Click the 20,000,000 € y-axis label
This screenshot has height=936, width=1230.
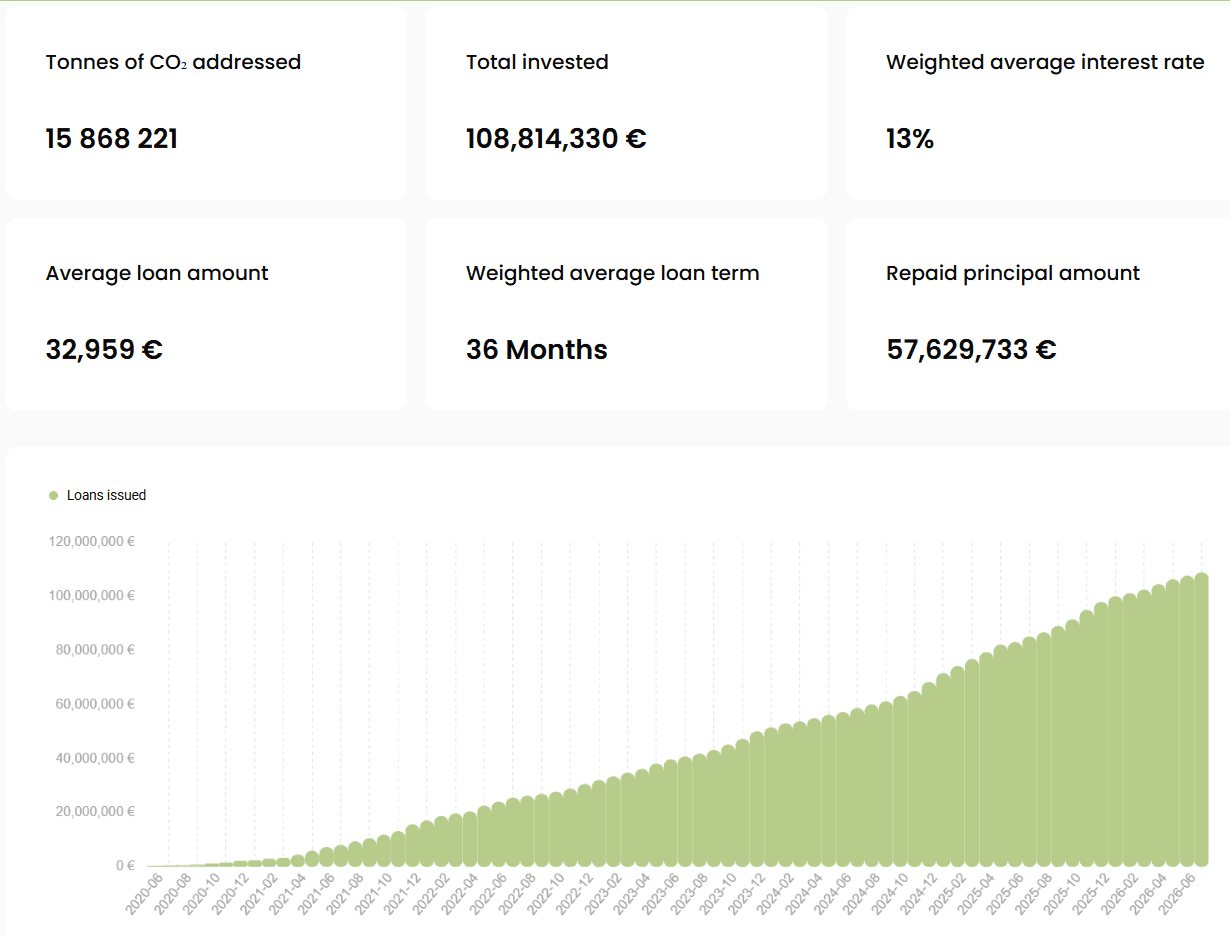pos(95,812)
